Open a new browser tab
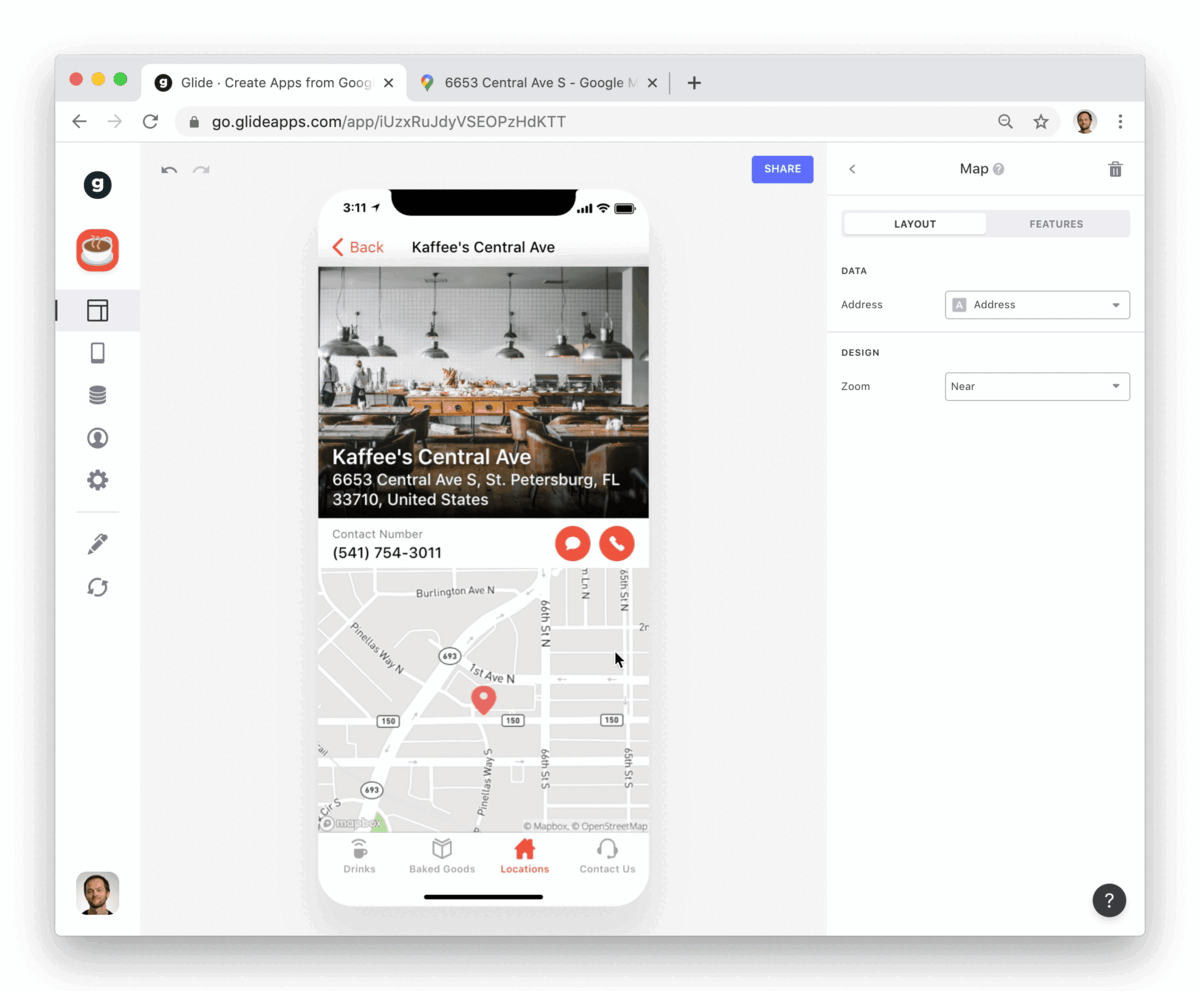Image resolution: width=1200 pixels, height=991 pixels. (x=694, y=83)
